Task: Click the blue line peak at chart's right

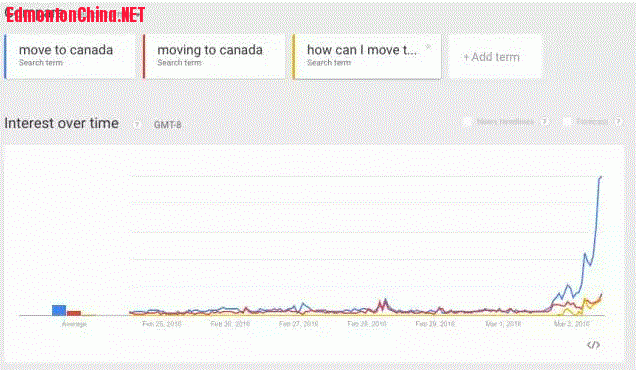Action: (601, 177)
